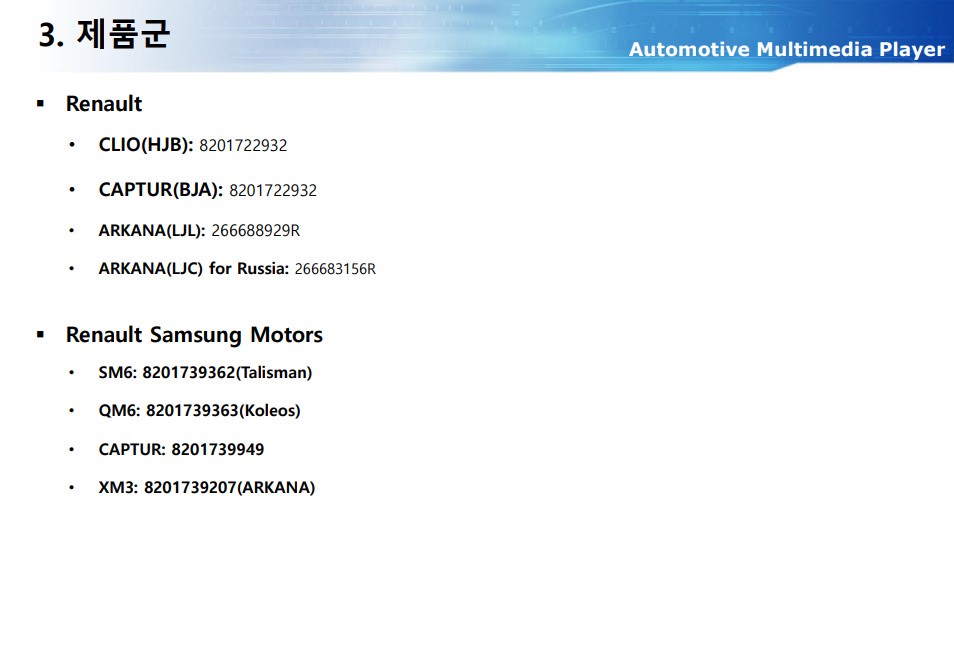Click the 'CAPTUR: 8201739949' line
The width and height of the screenshot is (954, 645).
[181, 449]
